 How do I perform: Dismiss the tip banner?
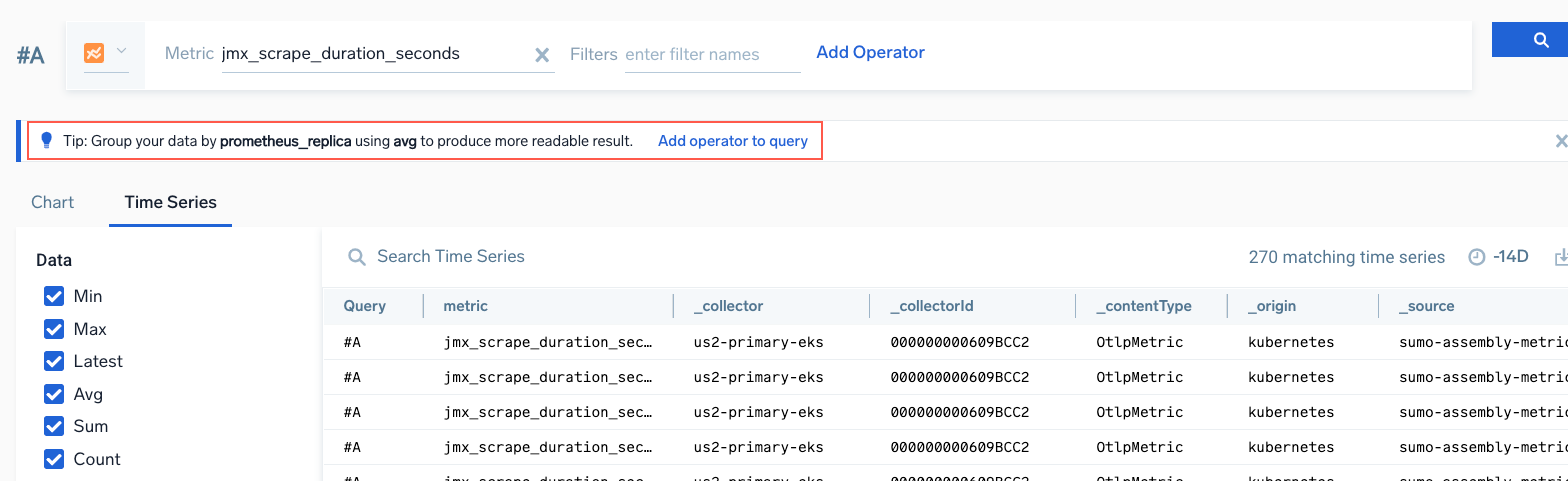(1560, 141)
